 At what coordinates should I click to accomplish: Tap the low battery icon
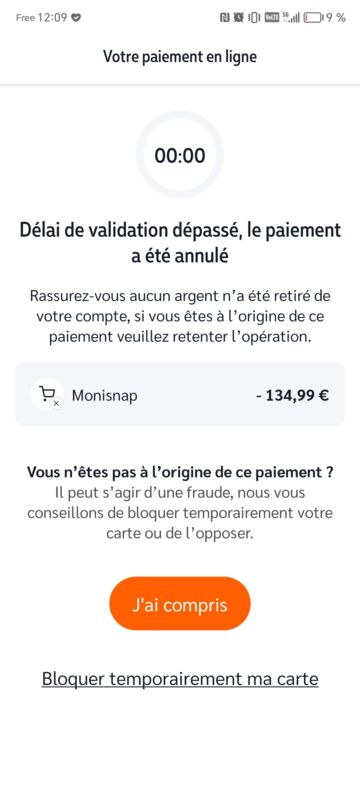(x=314, y=18)
